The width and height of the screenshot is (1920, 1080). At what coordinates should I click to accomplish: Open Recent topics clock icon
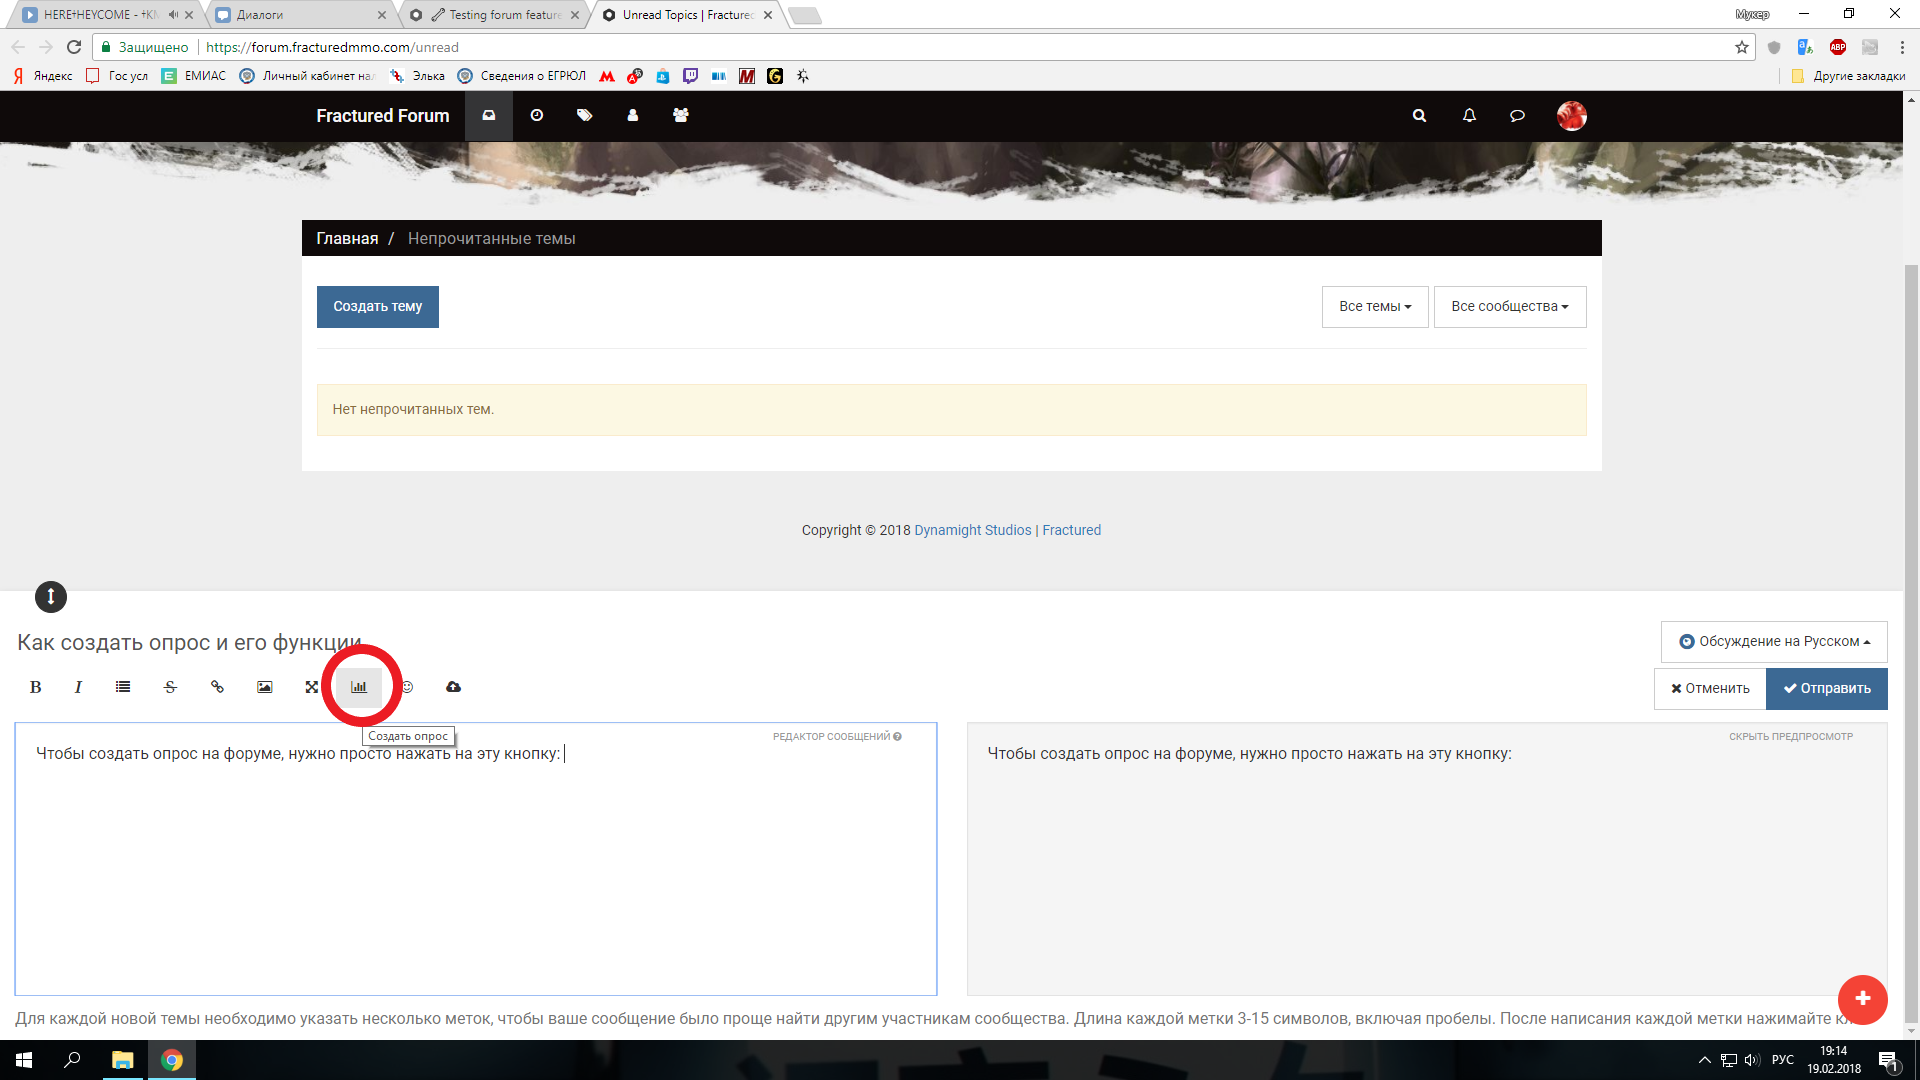point(537,115)
